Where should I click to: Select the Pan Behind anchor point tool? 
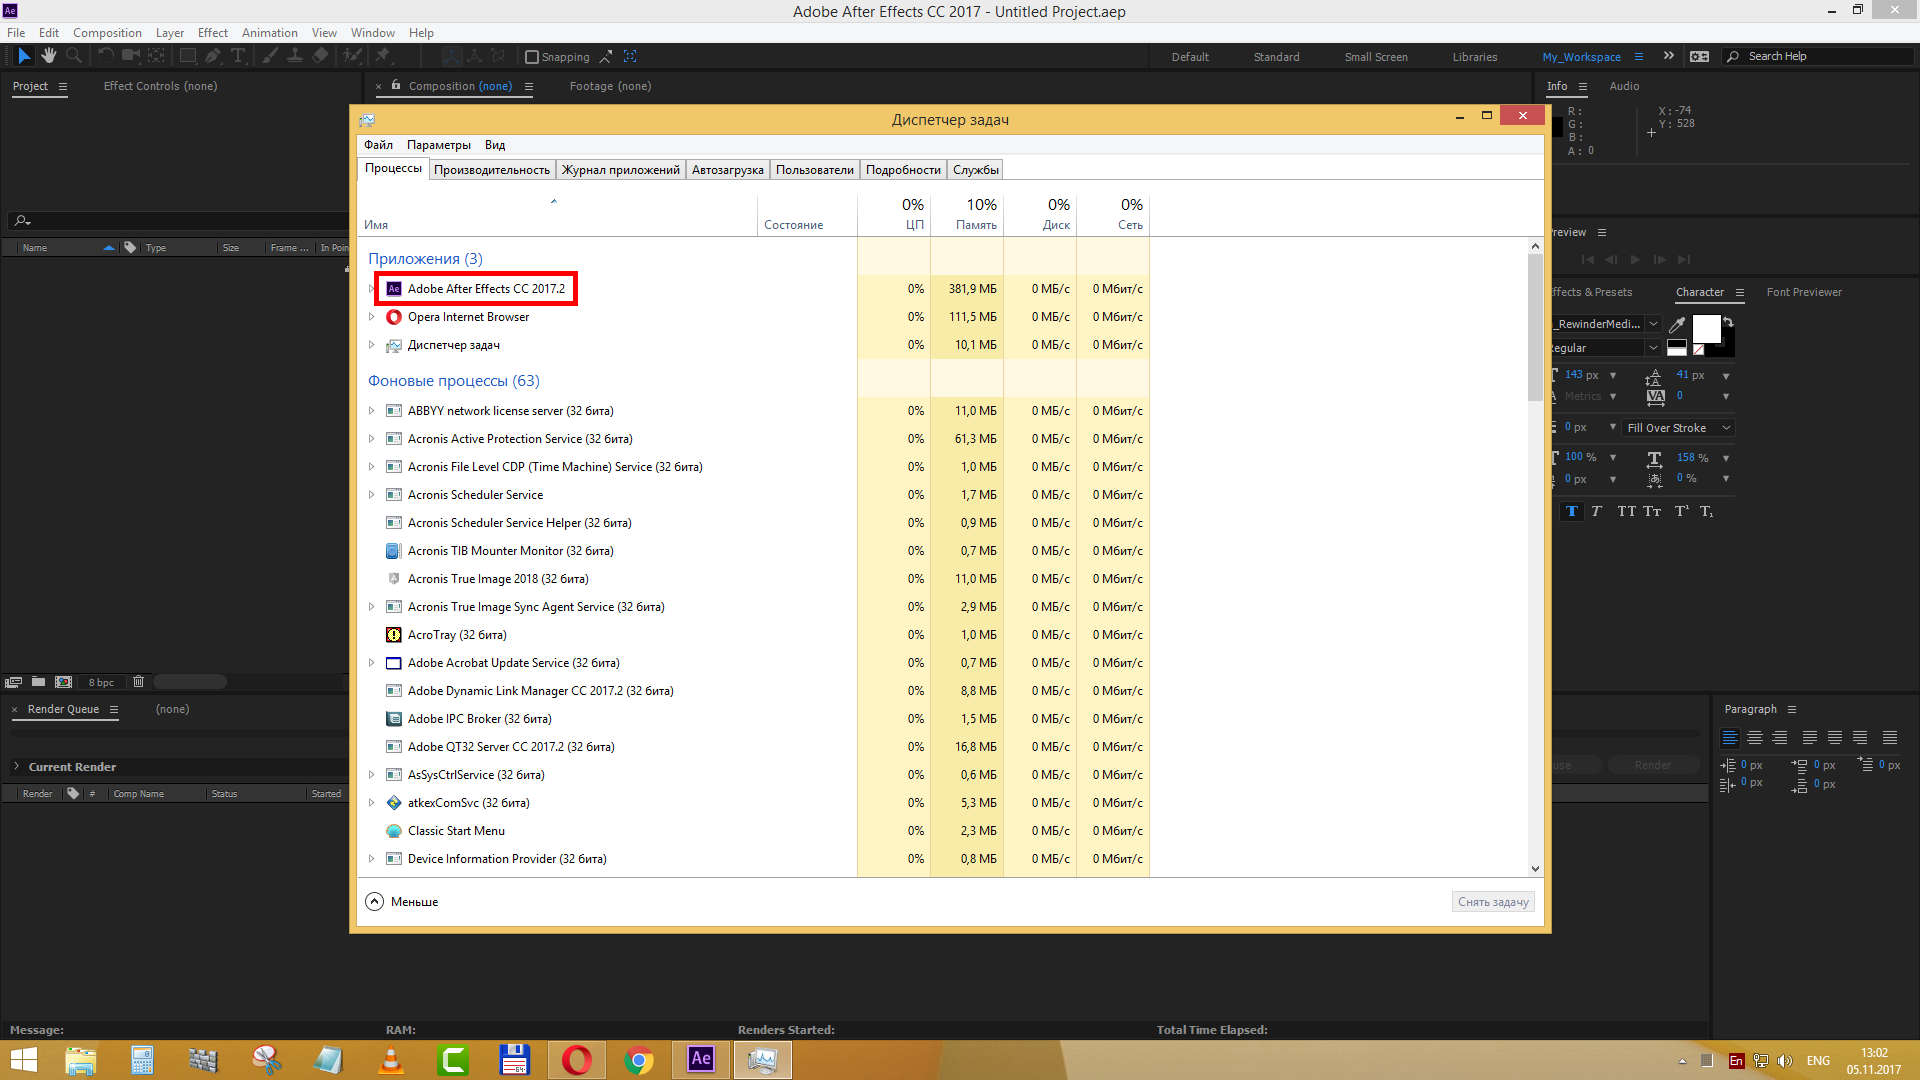pyautogui.click(x=157, y=56)
